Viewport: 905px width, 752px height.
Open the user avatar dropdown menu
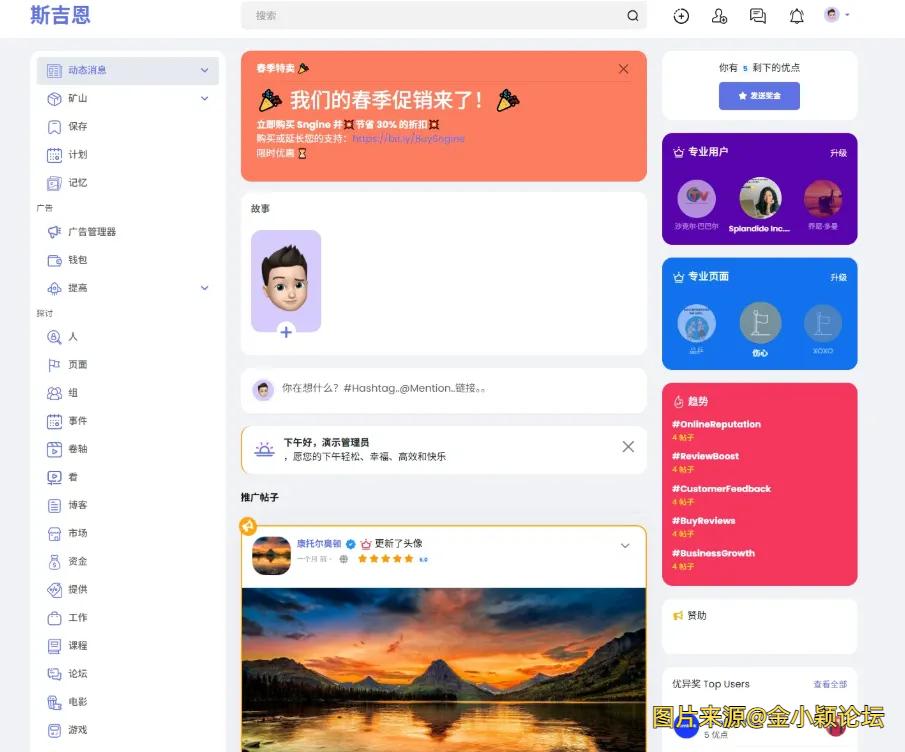pos(836,15)
